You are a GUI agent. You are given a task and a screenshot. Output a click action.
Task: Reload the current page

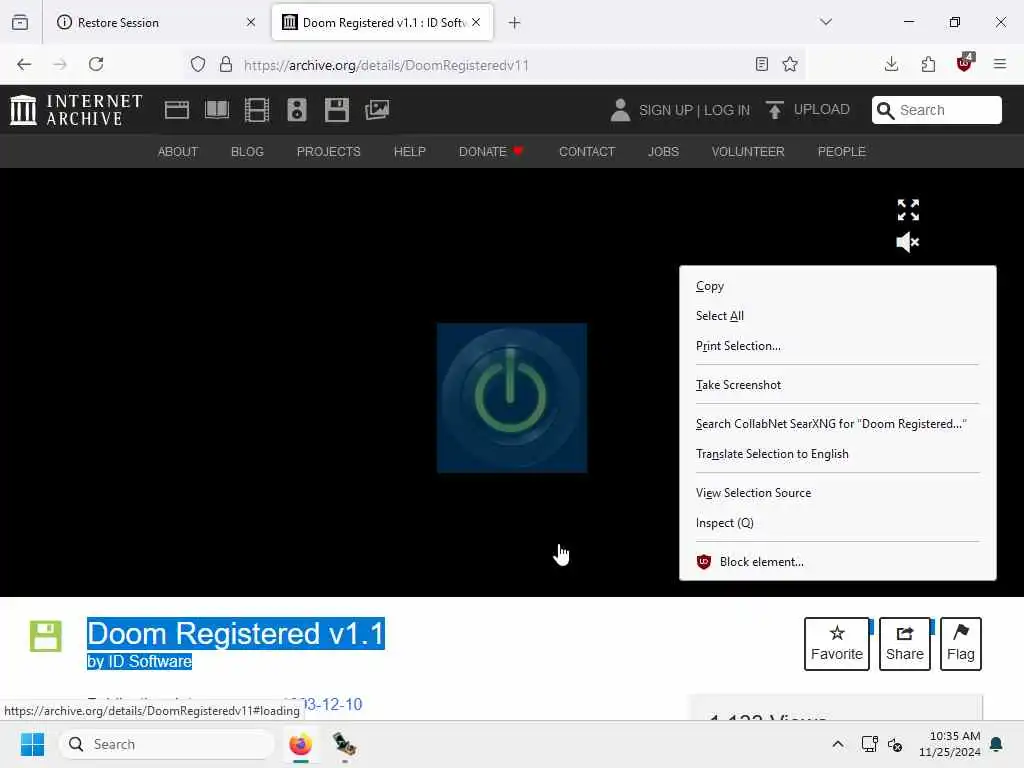point(96,64)
